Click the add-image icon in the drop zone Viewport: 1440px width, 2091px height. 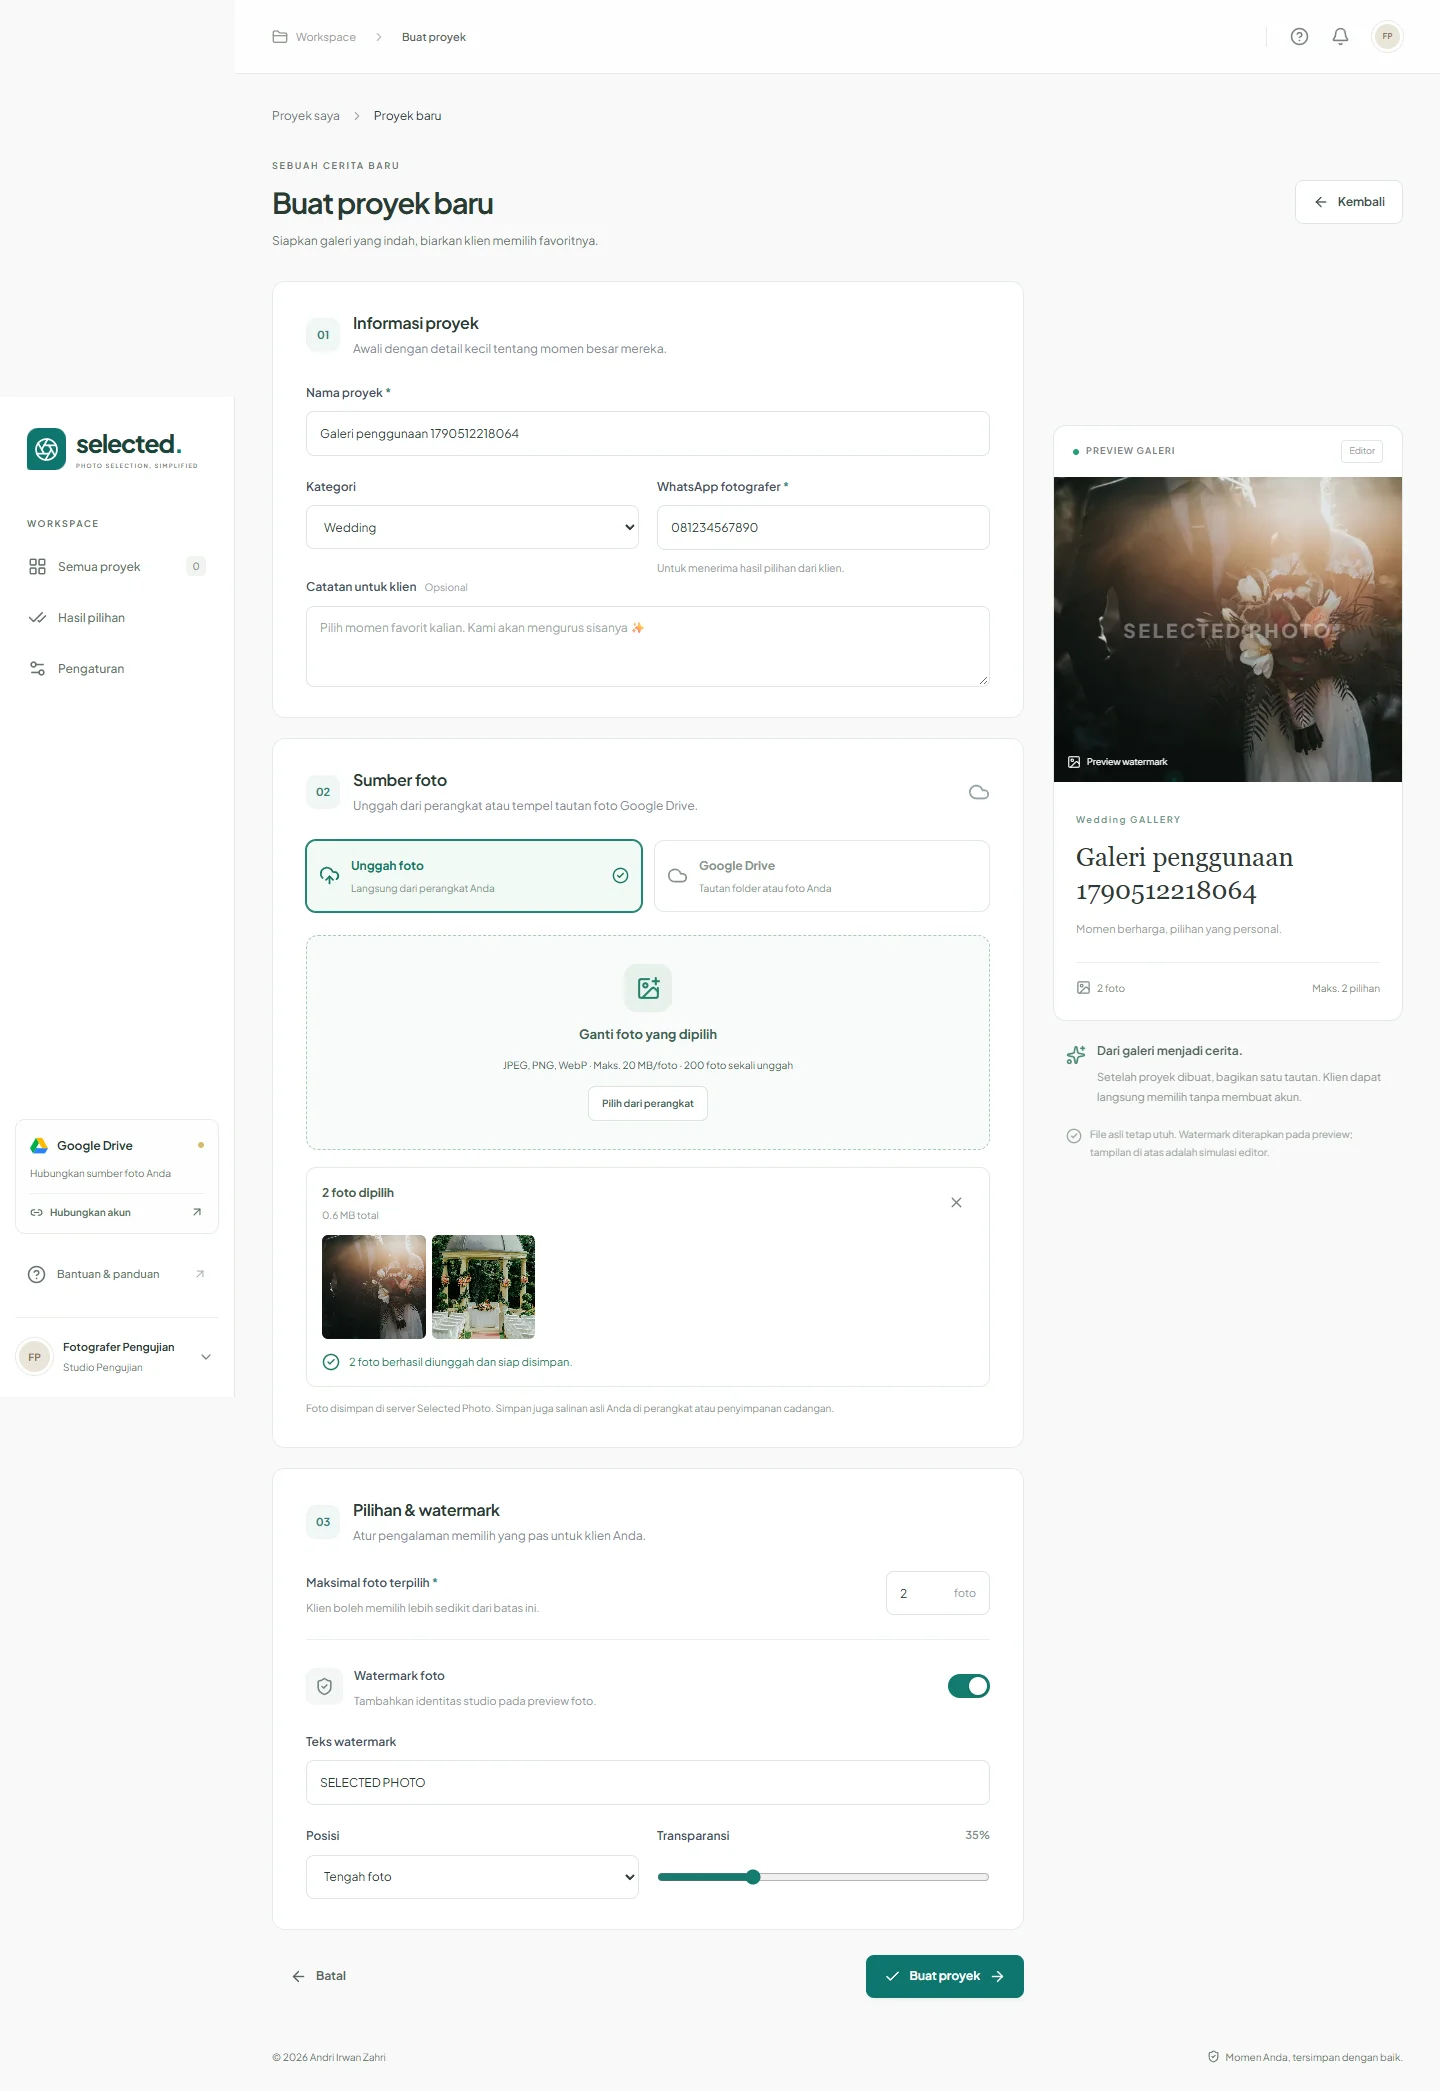[648, 988]
